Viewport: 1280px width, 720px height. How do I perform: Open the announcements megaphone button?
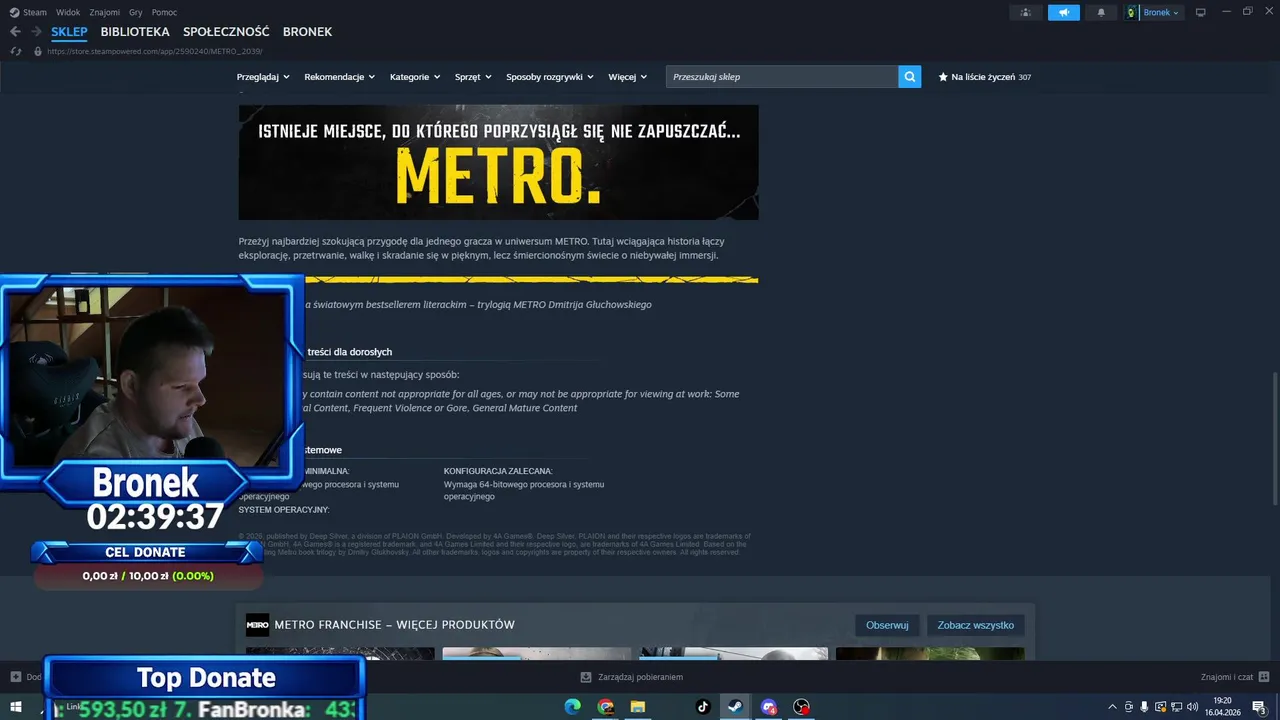coord(1064,13)
